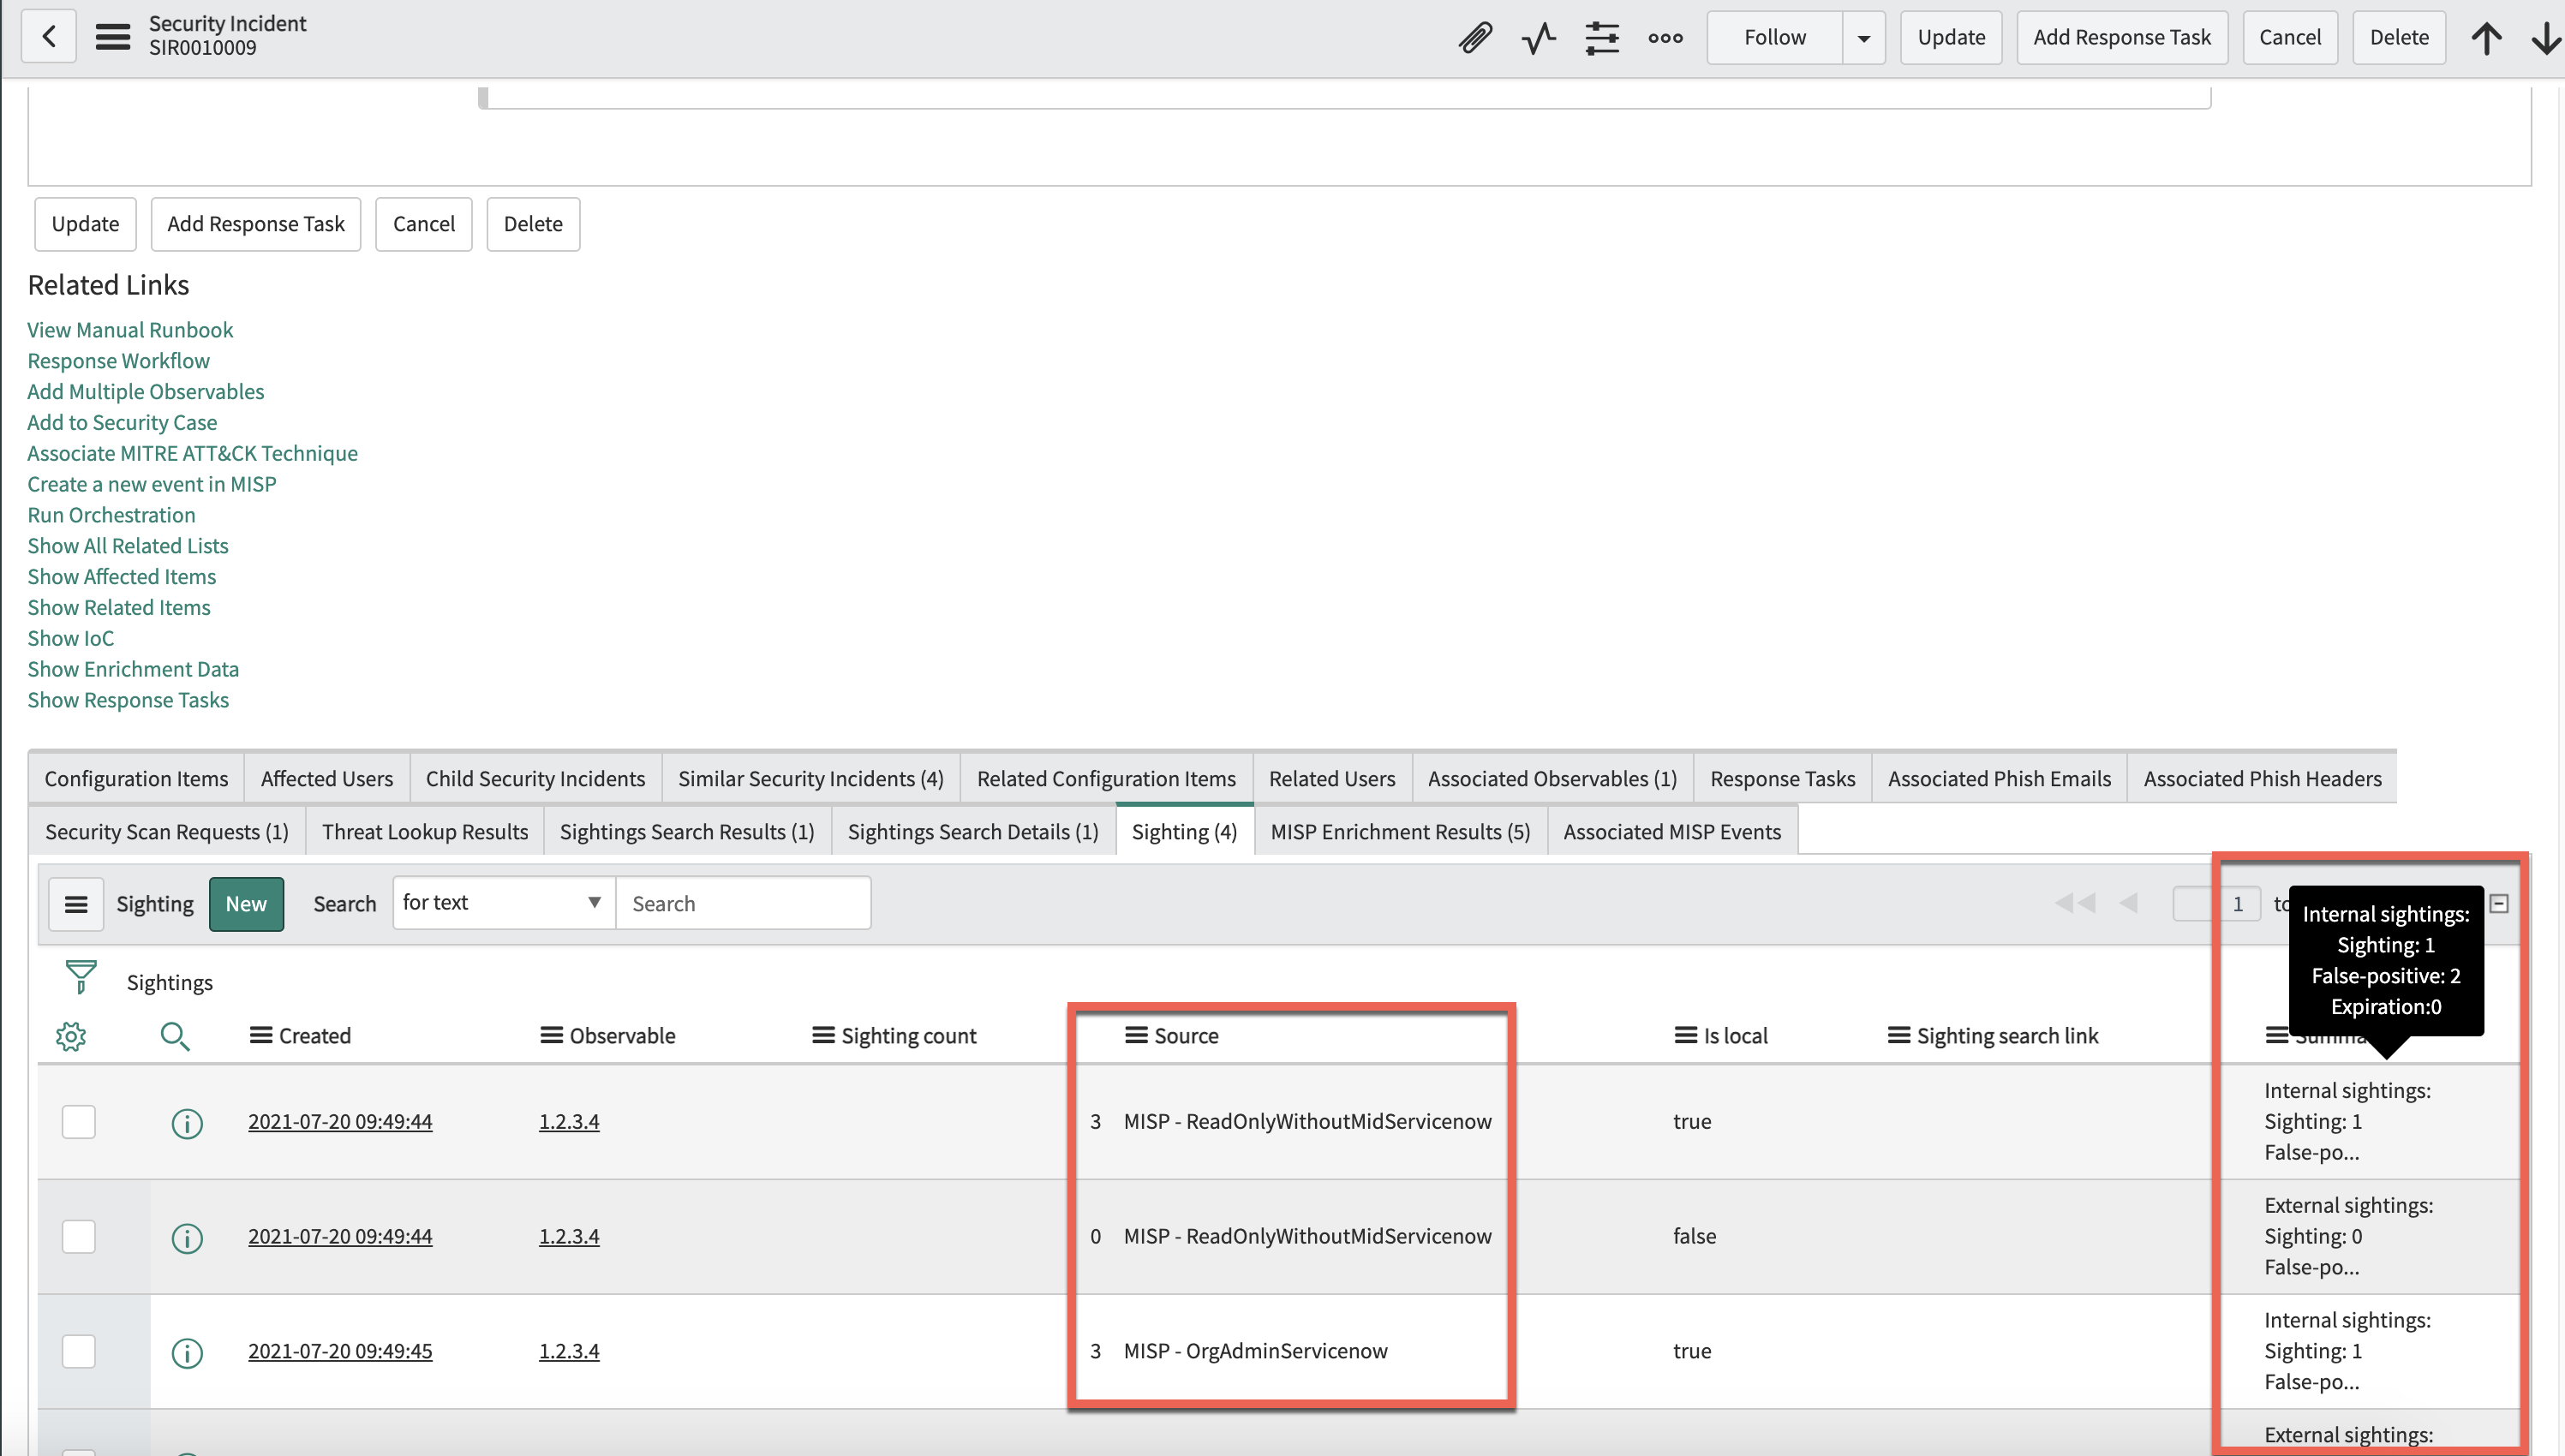Open Associated Observables (1) tab

(x=1552, y=779)
